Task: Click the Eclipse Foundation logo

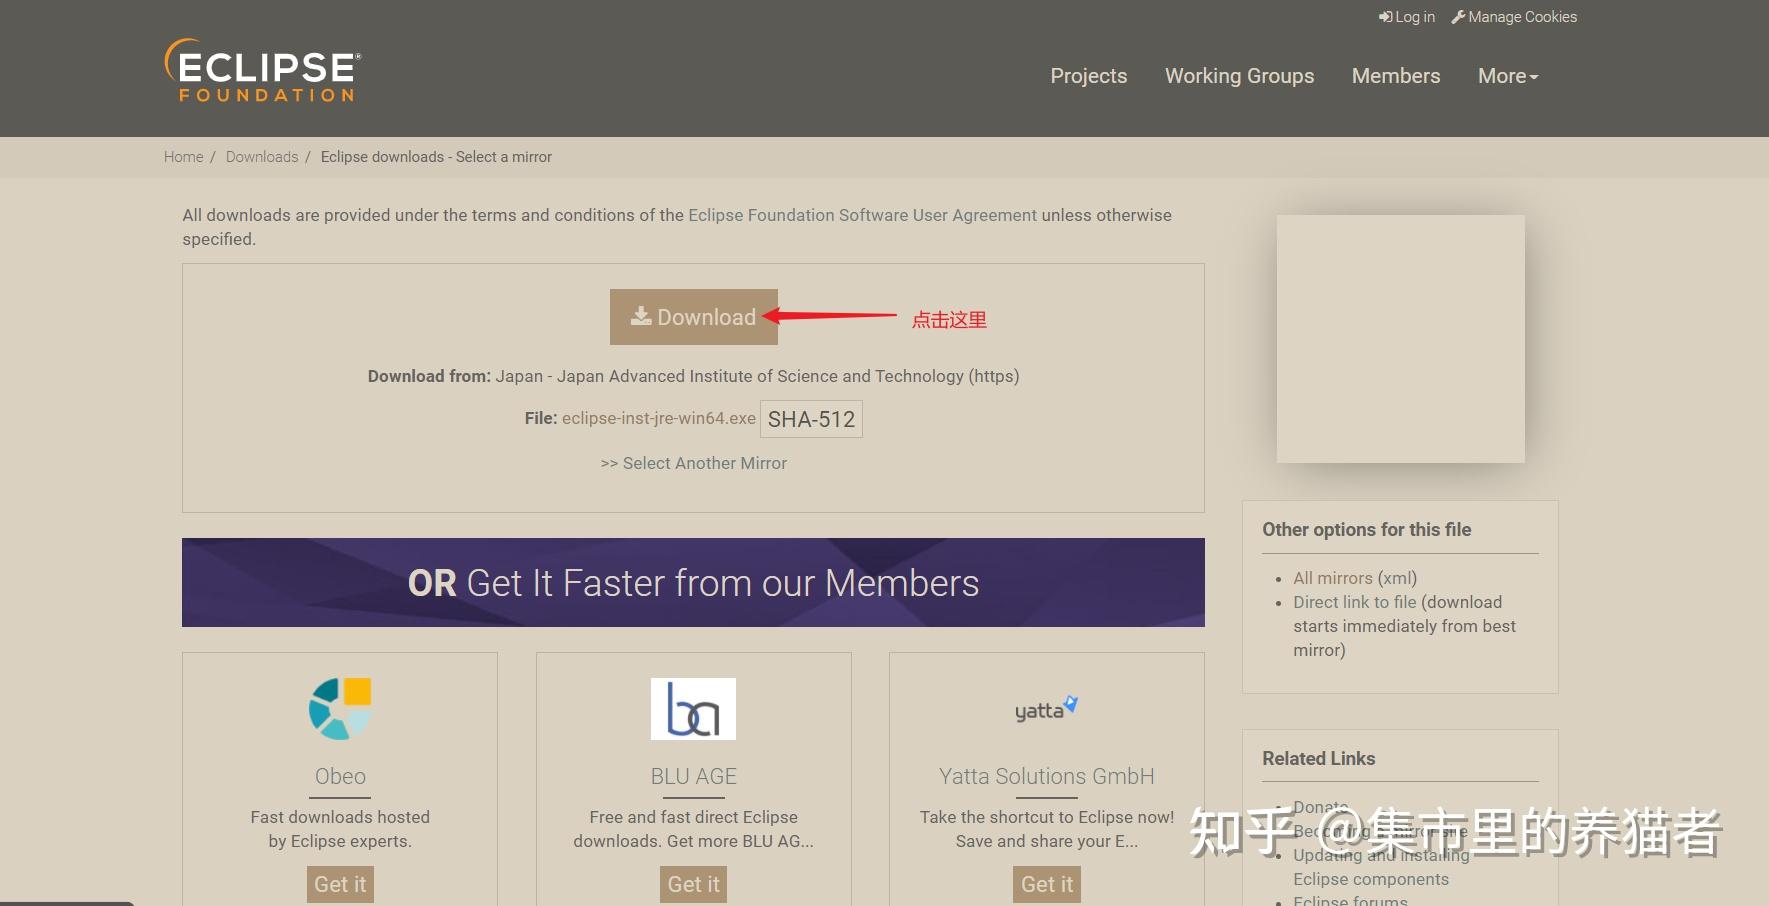Action: 261,70
